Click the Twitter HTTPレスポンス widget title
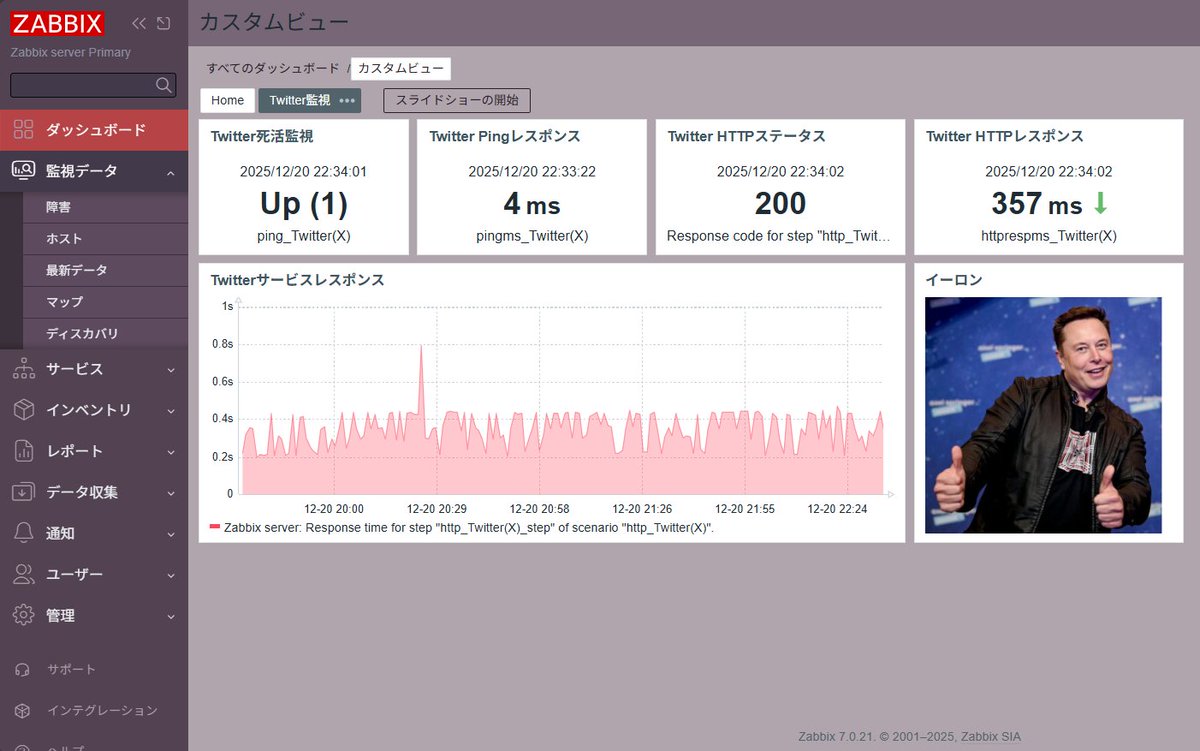The image size is (1200, 751). [1005, 136]
